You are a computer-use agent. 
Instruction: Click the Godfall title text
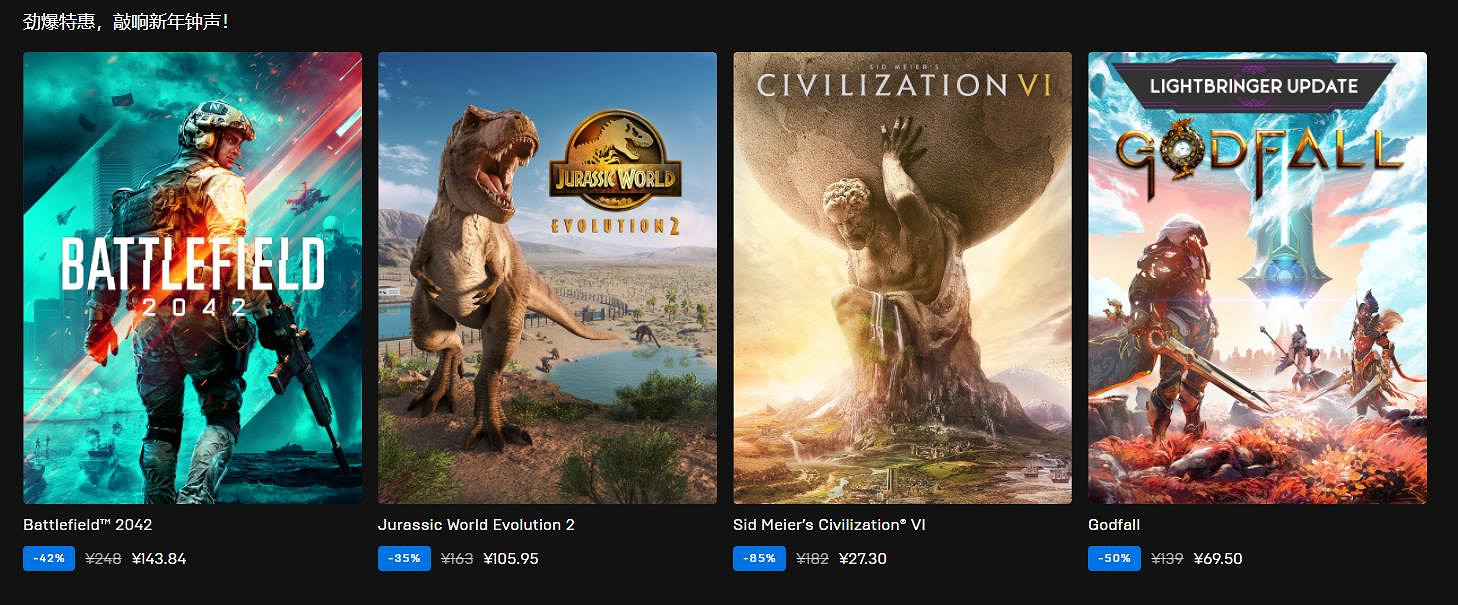[1114, 524]
